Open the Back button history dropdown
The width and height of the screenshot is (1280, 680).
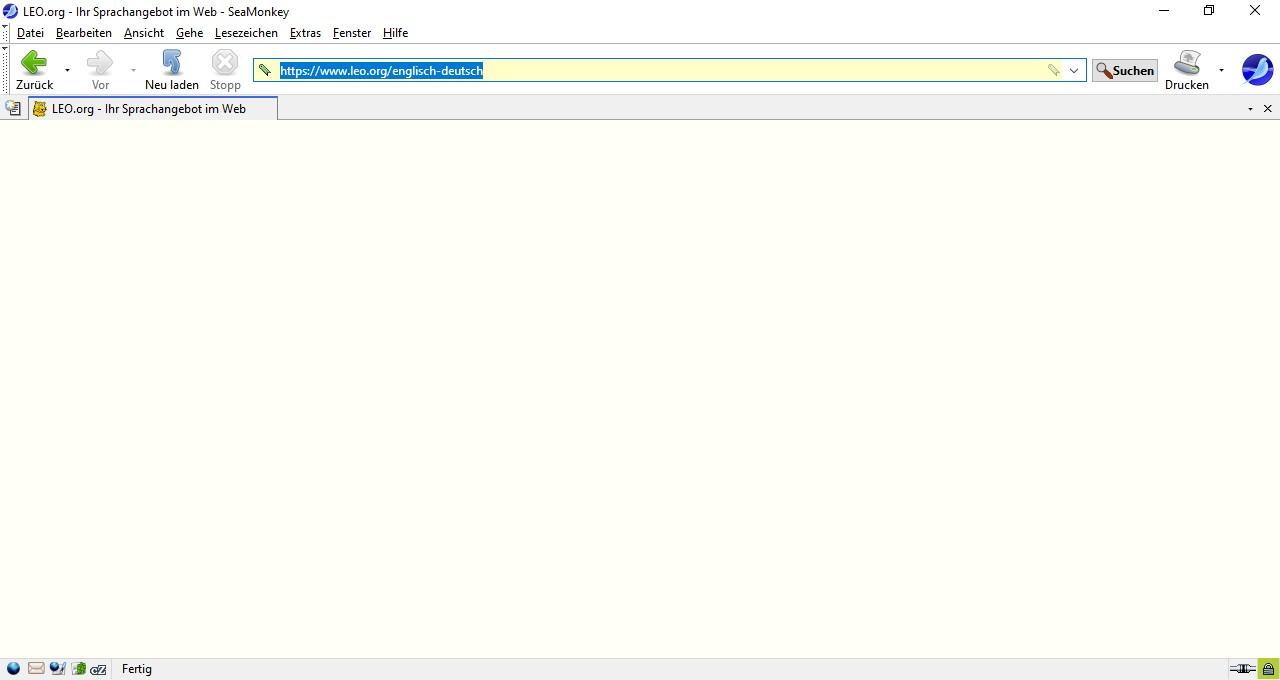66,70
